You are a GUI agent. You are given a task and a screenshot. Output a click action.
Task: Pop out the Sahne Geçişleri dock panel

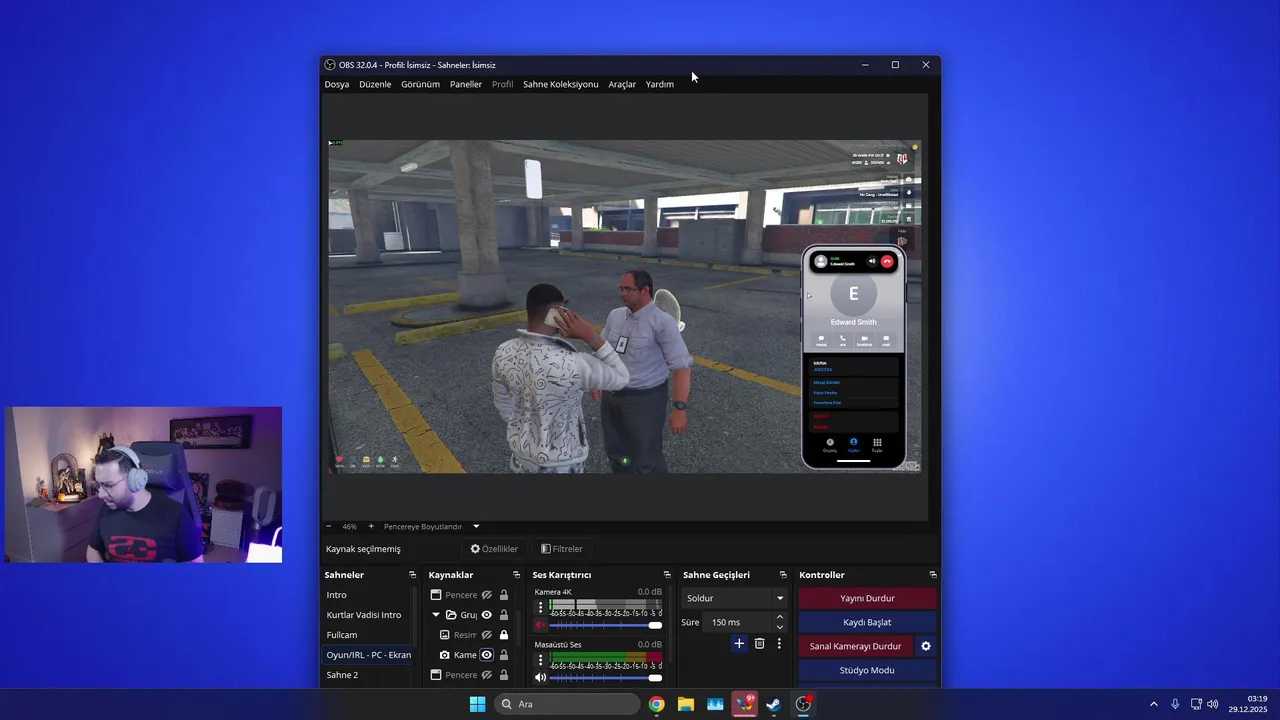tap(783, 575)
